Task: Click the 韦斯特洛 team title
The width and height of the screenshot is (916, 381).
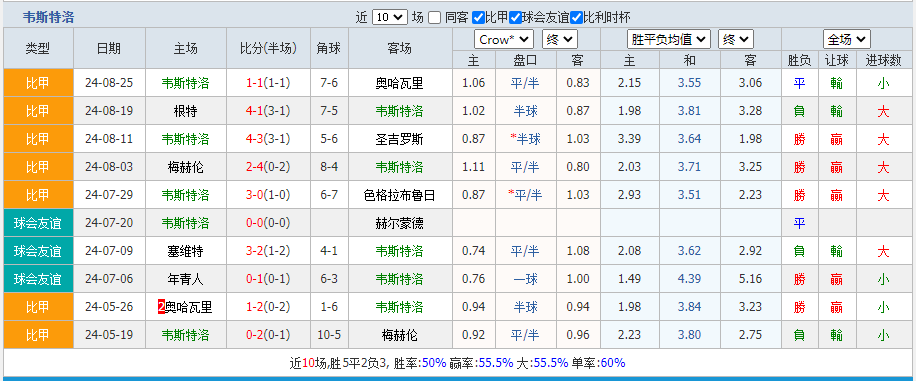Action: 48,18
